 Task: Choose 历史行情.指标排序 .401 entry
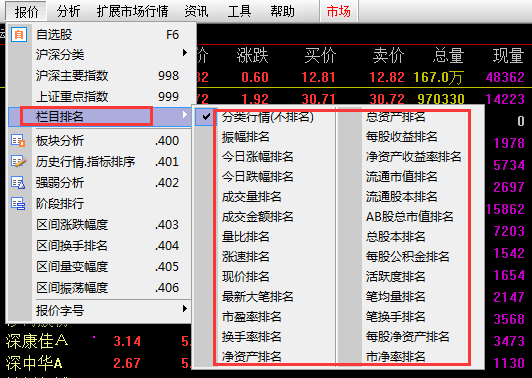101,162
